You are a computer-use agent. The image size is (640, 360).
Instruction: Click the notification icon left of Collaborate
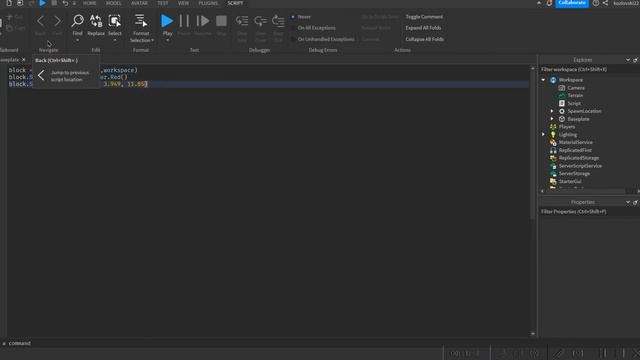point(549,3)
